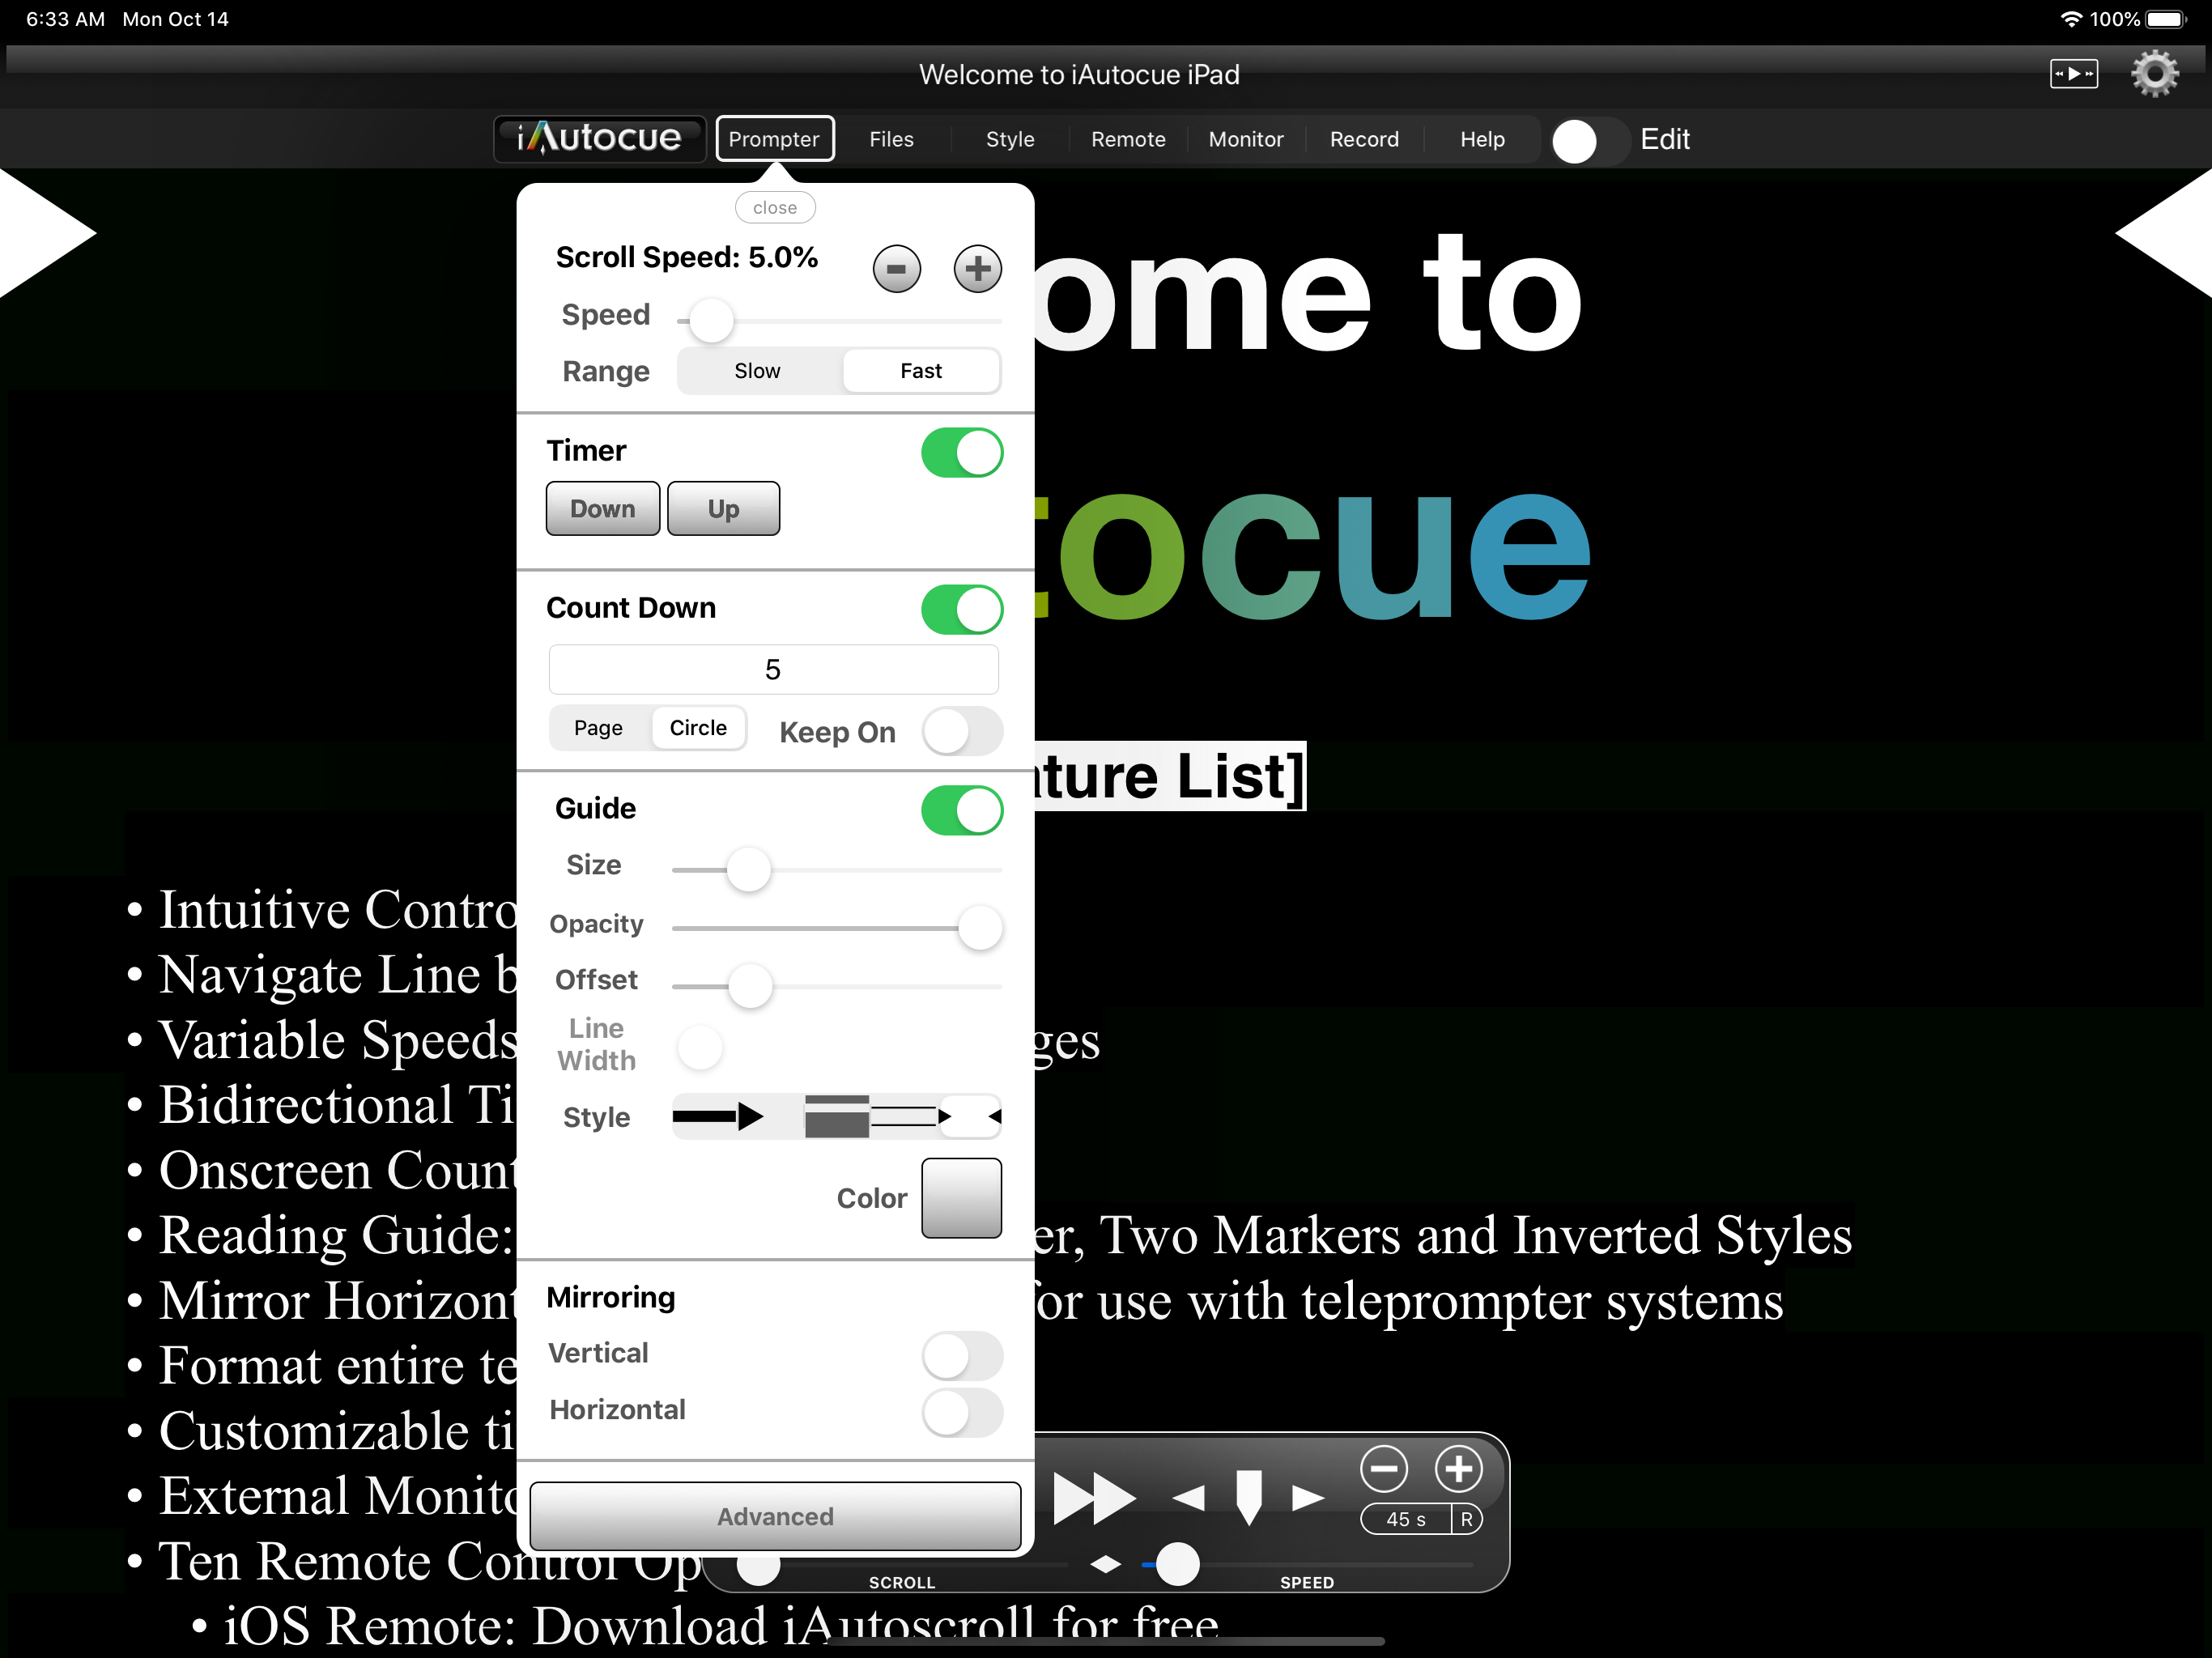Tap the 'Scroll Speed: 5.0%' label
The width and height of the screenshot is (2212, 1658).
[687, 257]
